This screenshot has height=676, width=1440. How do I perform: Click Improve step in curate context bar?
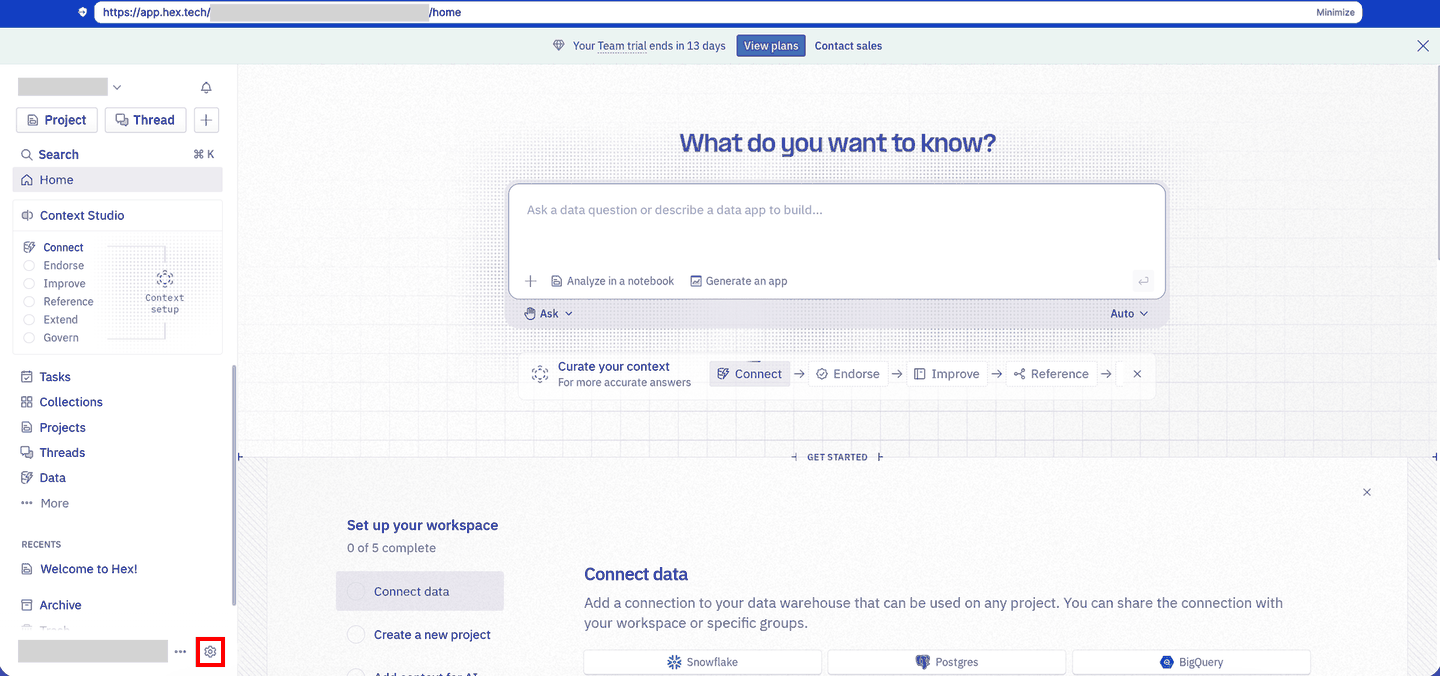coord(946,374)
